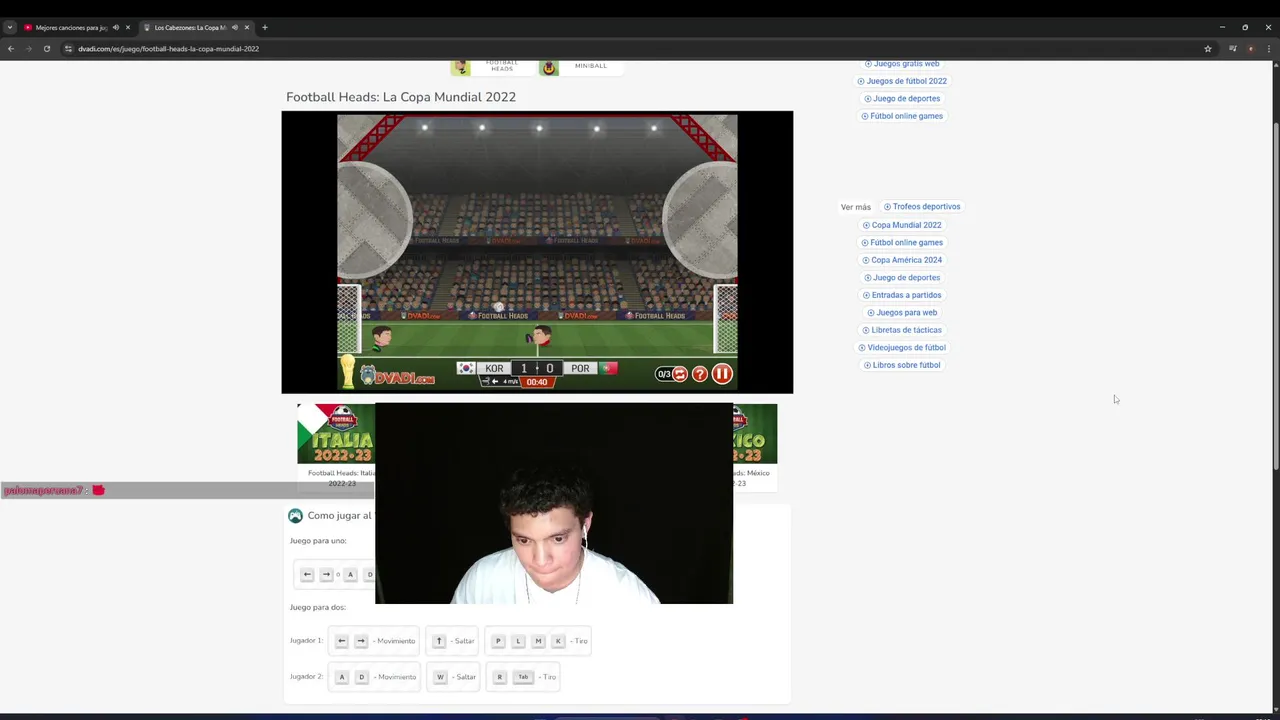
Task: Open the game help question mark
Action: [700, 374]
